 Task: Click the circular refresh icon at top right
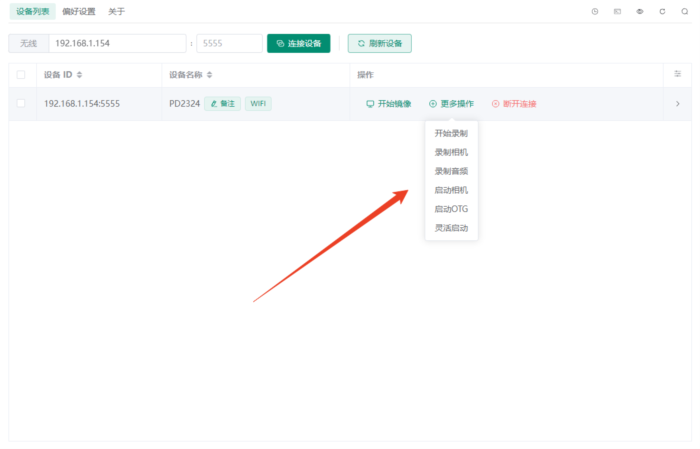pyautogui.click(x=662, y=11)
